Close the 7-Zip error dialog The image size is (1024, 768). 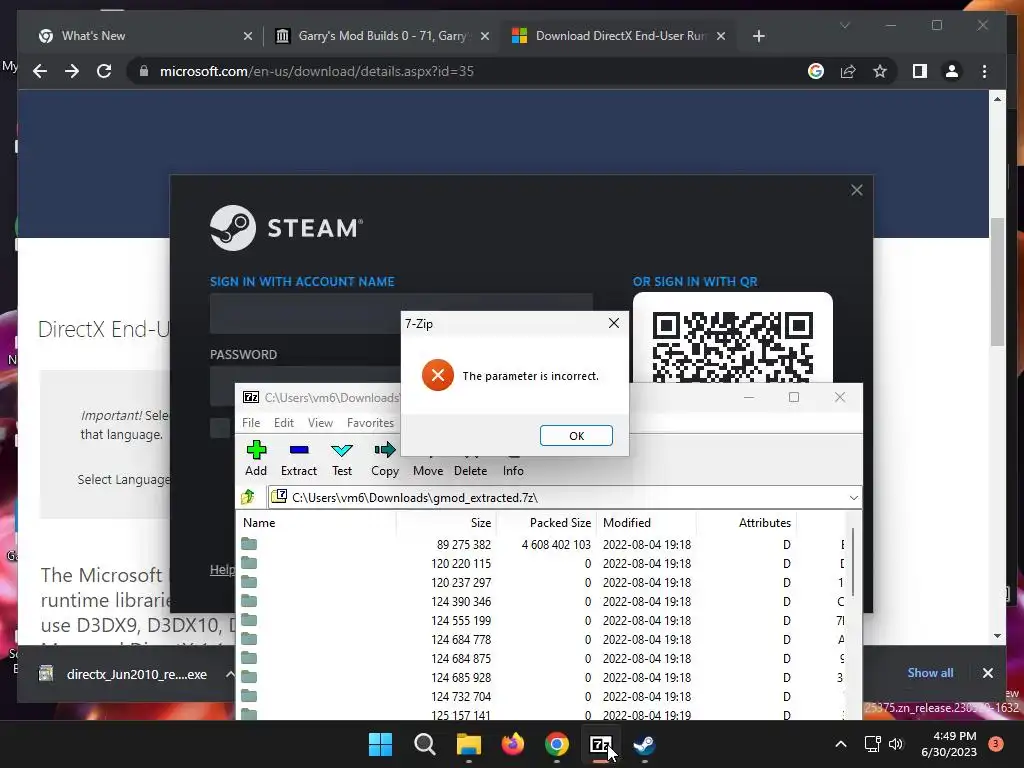[613, 323]
